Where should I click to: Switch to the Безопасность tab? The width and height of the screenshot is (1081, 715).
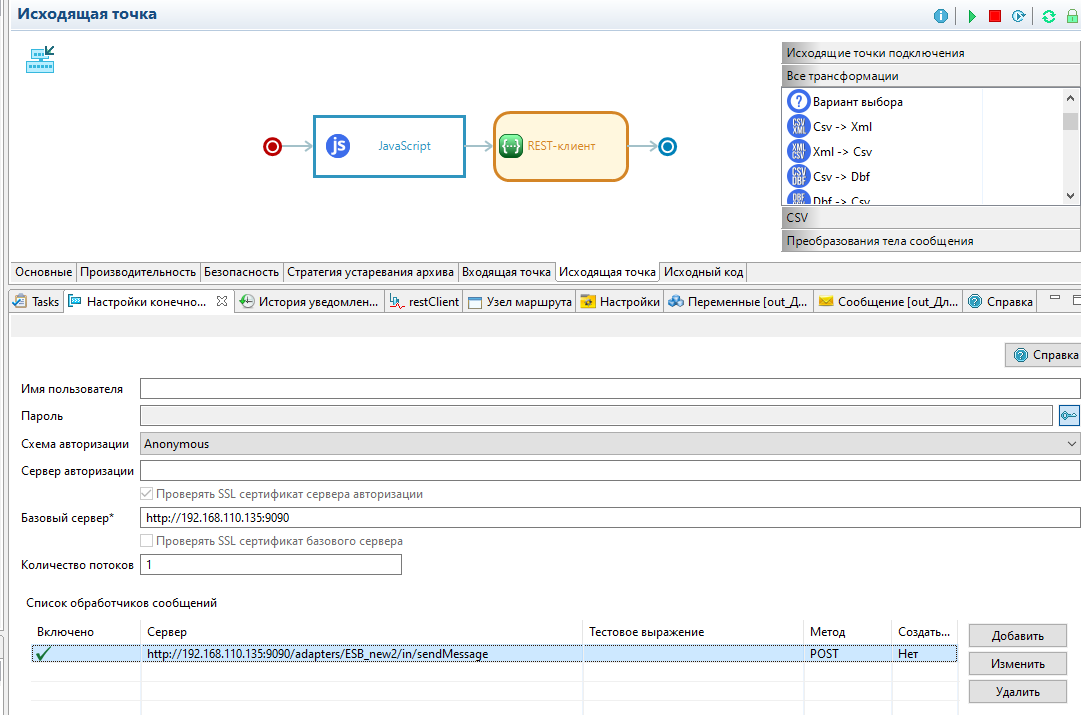241,272
